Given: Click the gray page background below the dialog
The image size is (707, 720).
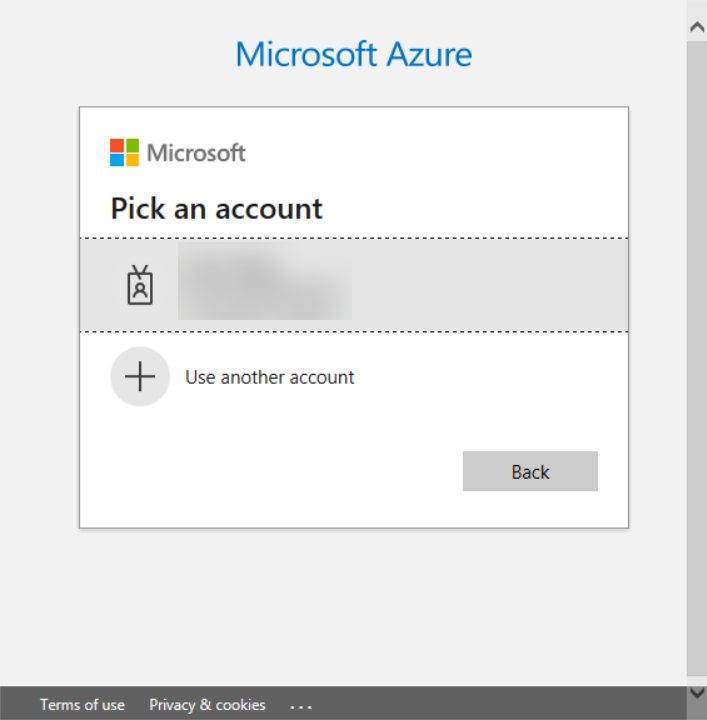Looking at the screenshot, I should pos(354,600).
